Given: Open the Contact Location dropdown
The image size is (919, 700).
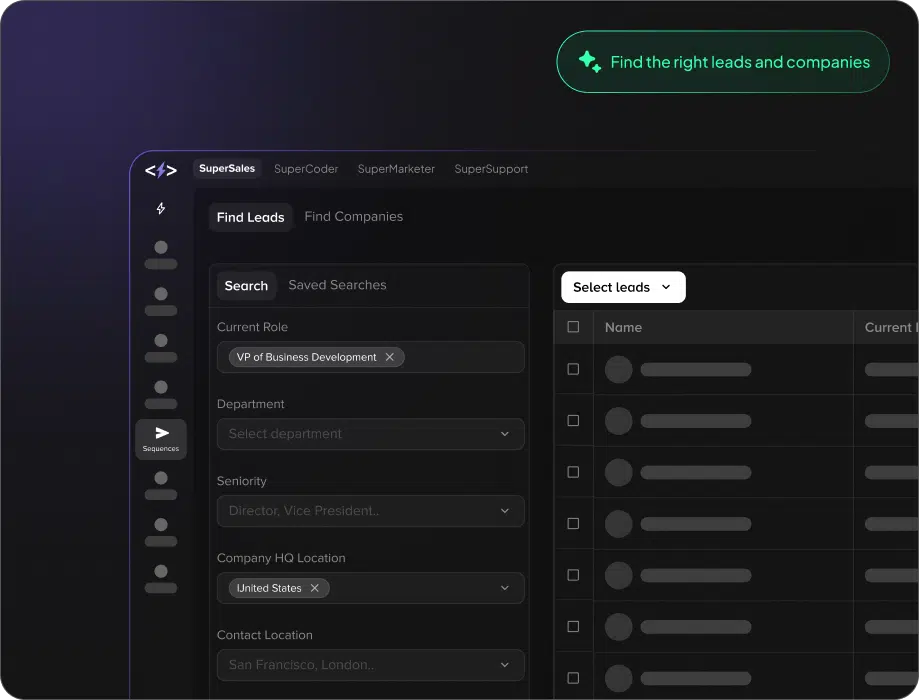Looking at the screenshot, I should [x=370, y=665].
